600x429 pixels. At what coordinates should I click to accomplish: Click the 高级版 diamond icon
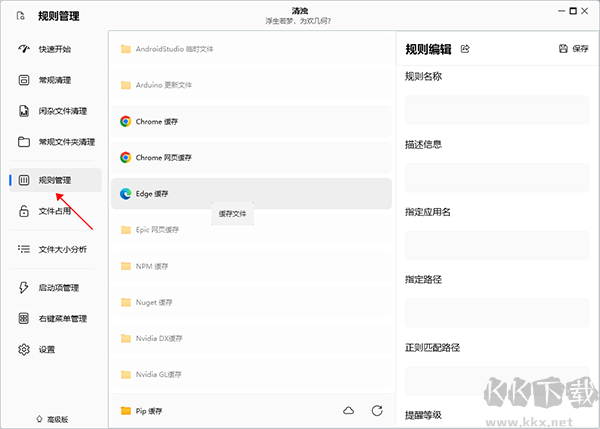(x=39, y=419)
